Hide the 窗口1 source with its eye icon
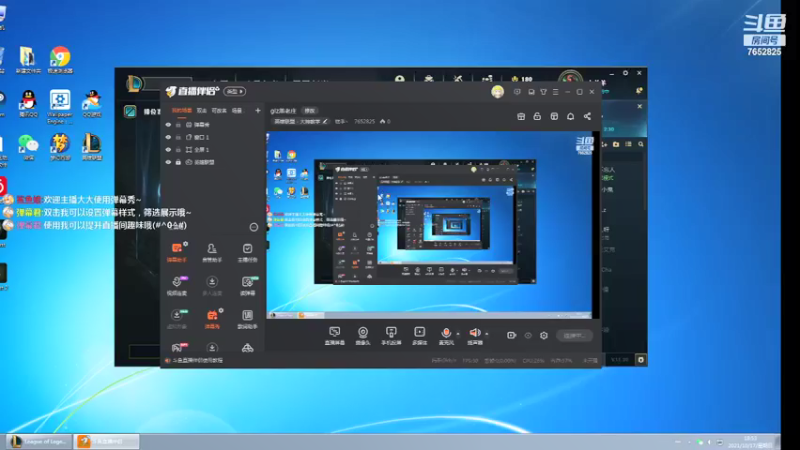Image resolution: width=800 pixels, height=450 pixels. click(168, 137)
